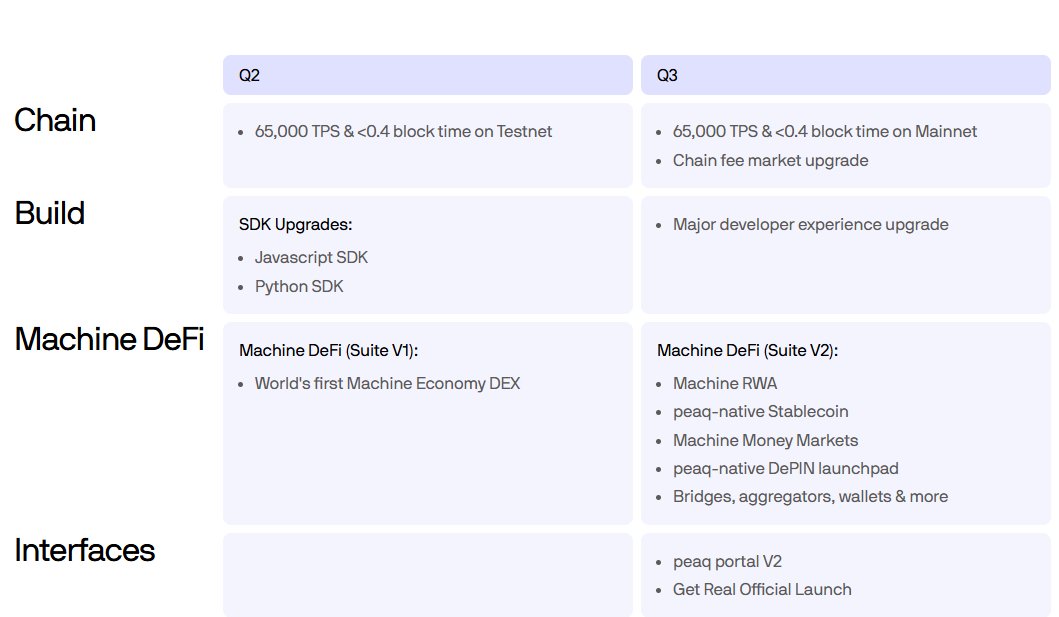Click 'Machine DeFi (Suite V2):' subheading
1059x617 pixels.
coord(748,350)
